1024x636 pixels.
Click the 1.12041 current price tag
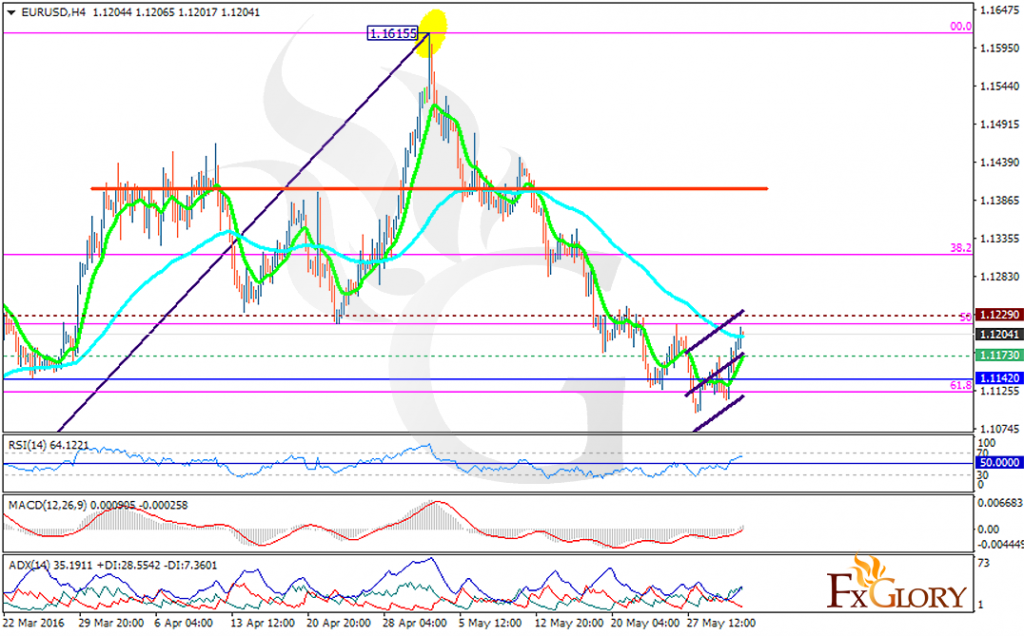(998, 334)
